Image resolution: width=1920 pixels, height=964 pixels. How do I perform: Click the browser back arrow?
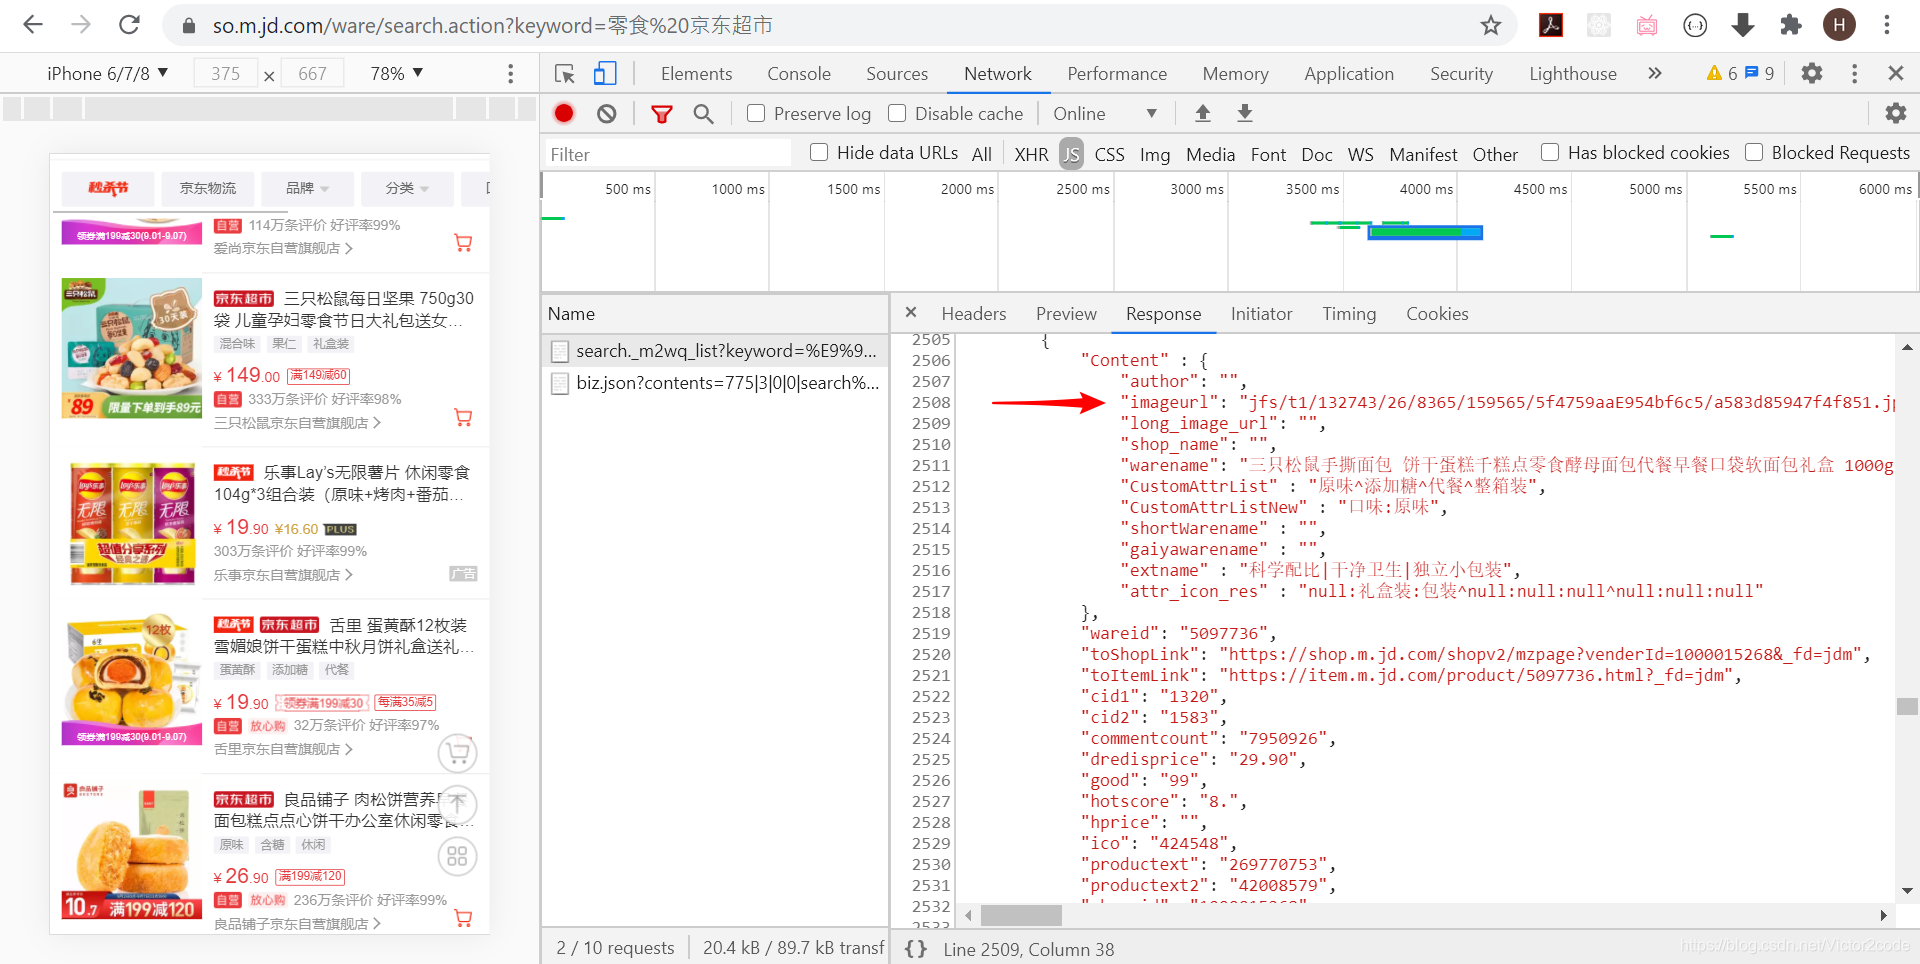coord(33,25)
